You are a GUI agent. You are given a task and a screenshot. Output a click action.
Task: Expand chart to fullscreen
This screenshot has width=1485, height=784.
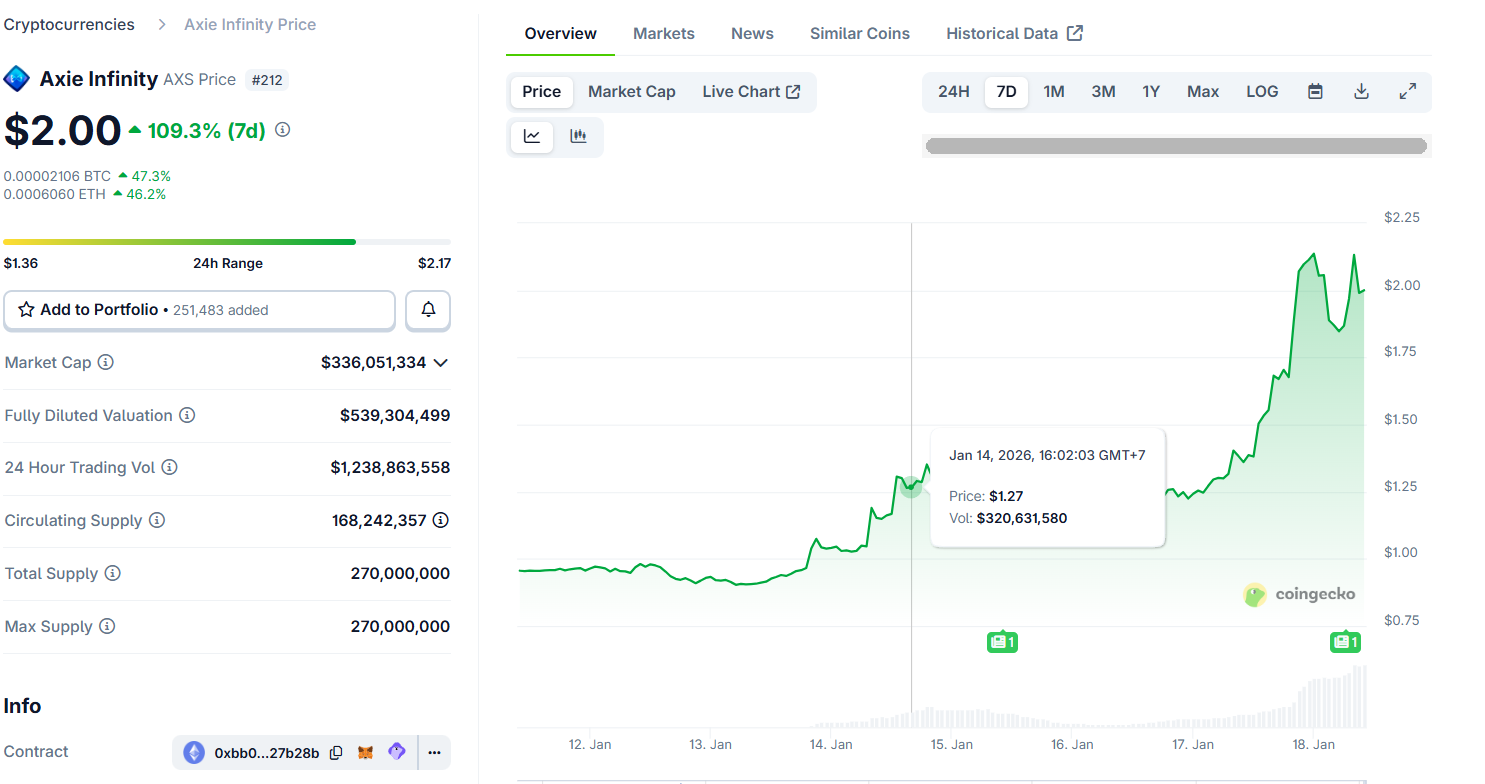coord(1407,92)
